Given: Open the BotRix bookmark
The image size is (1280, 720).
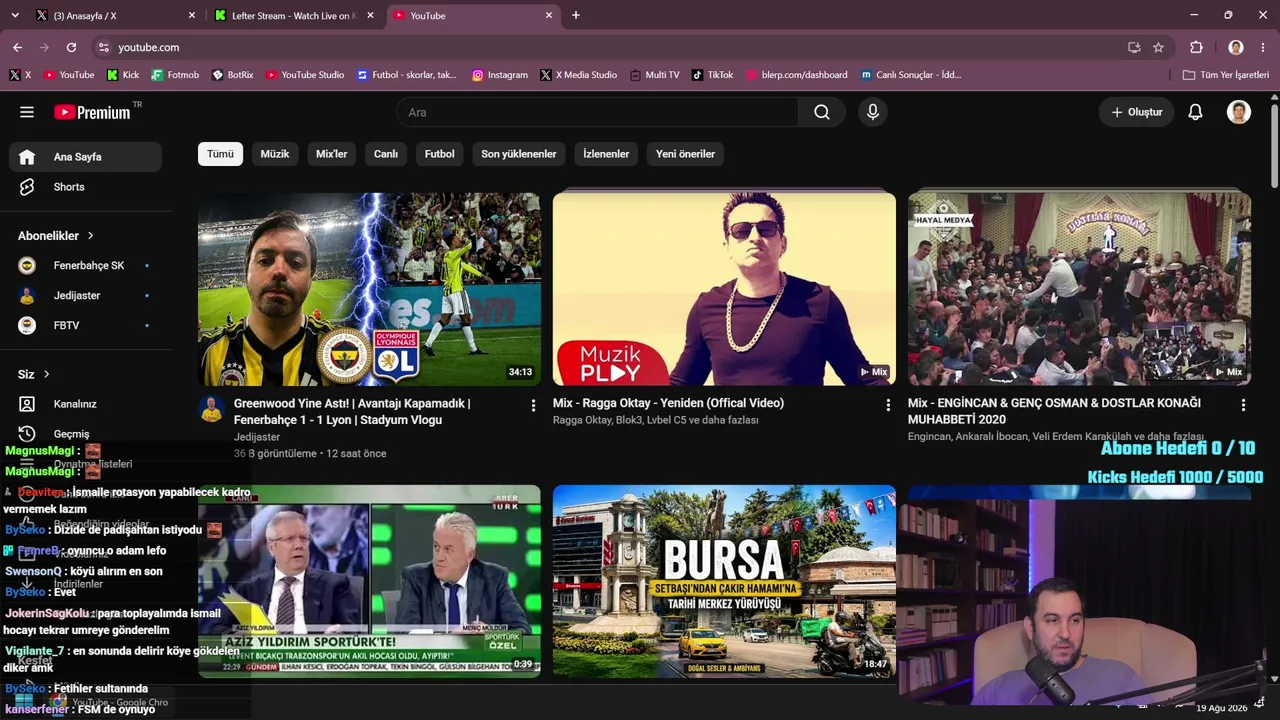Looking at the screenshot, I should [x=233, y=75].
